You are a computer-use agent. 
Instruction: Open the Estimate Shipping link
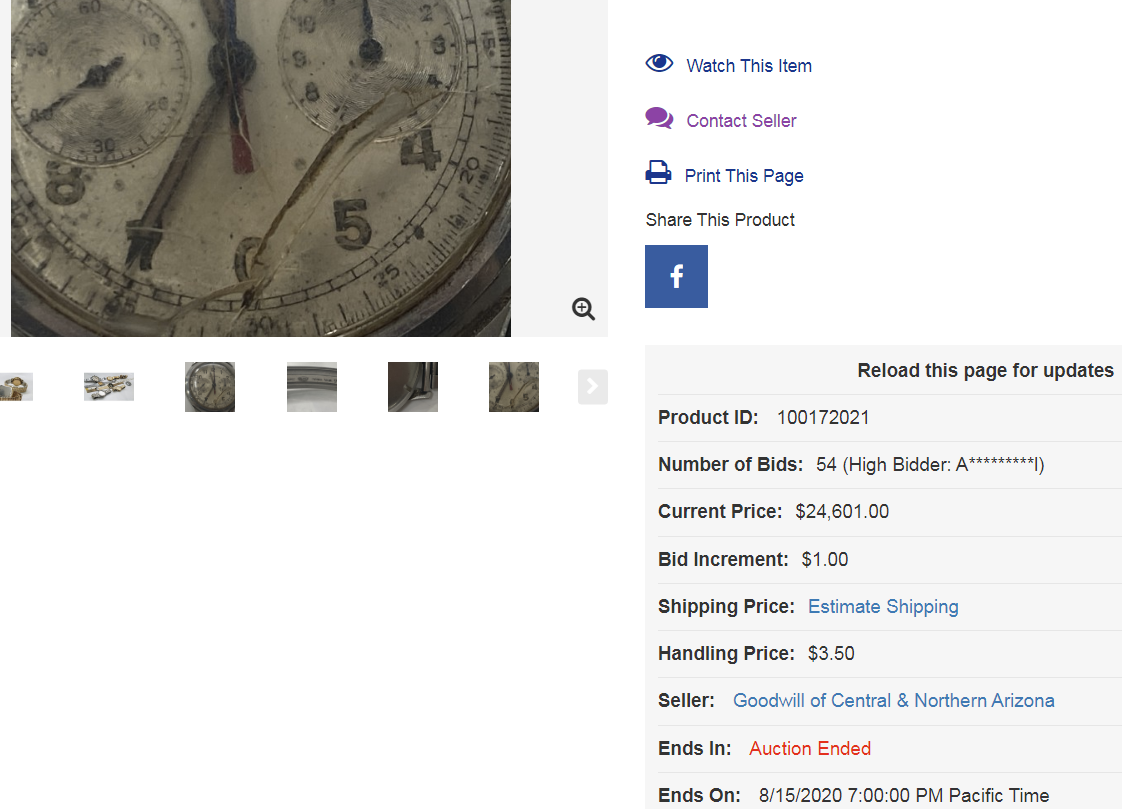[x=883, y=607]
